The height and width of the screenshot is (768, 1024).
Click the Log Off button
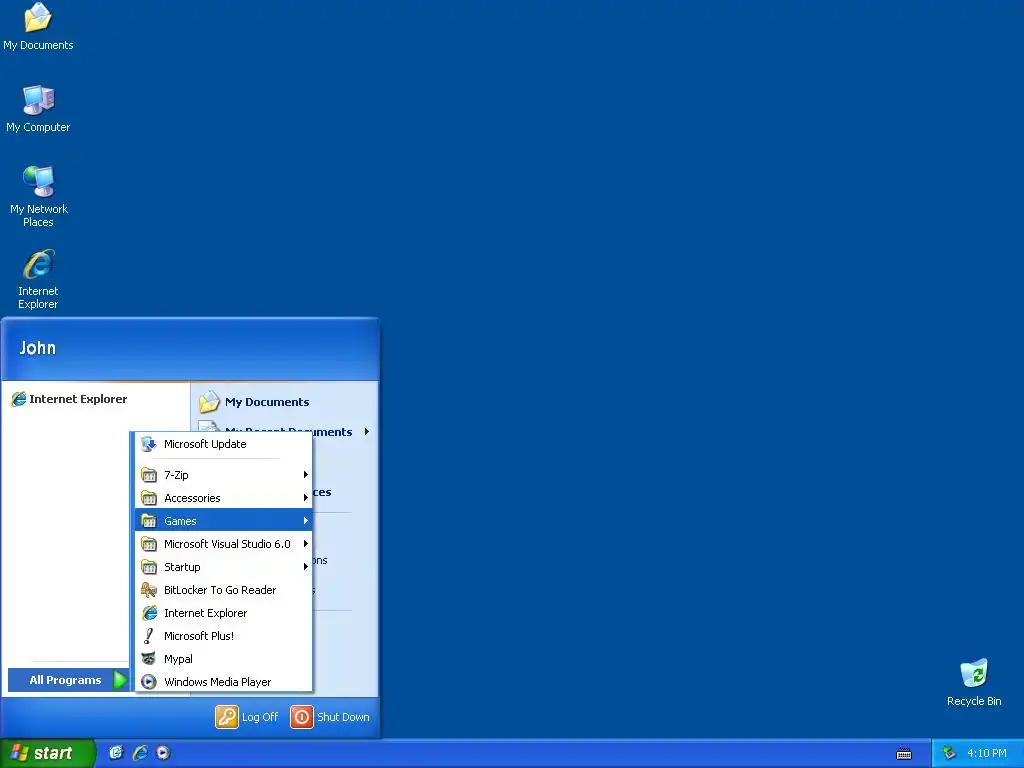(x=247, y=717)
